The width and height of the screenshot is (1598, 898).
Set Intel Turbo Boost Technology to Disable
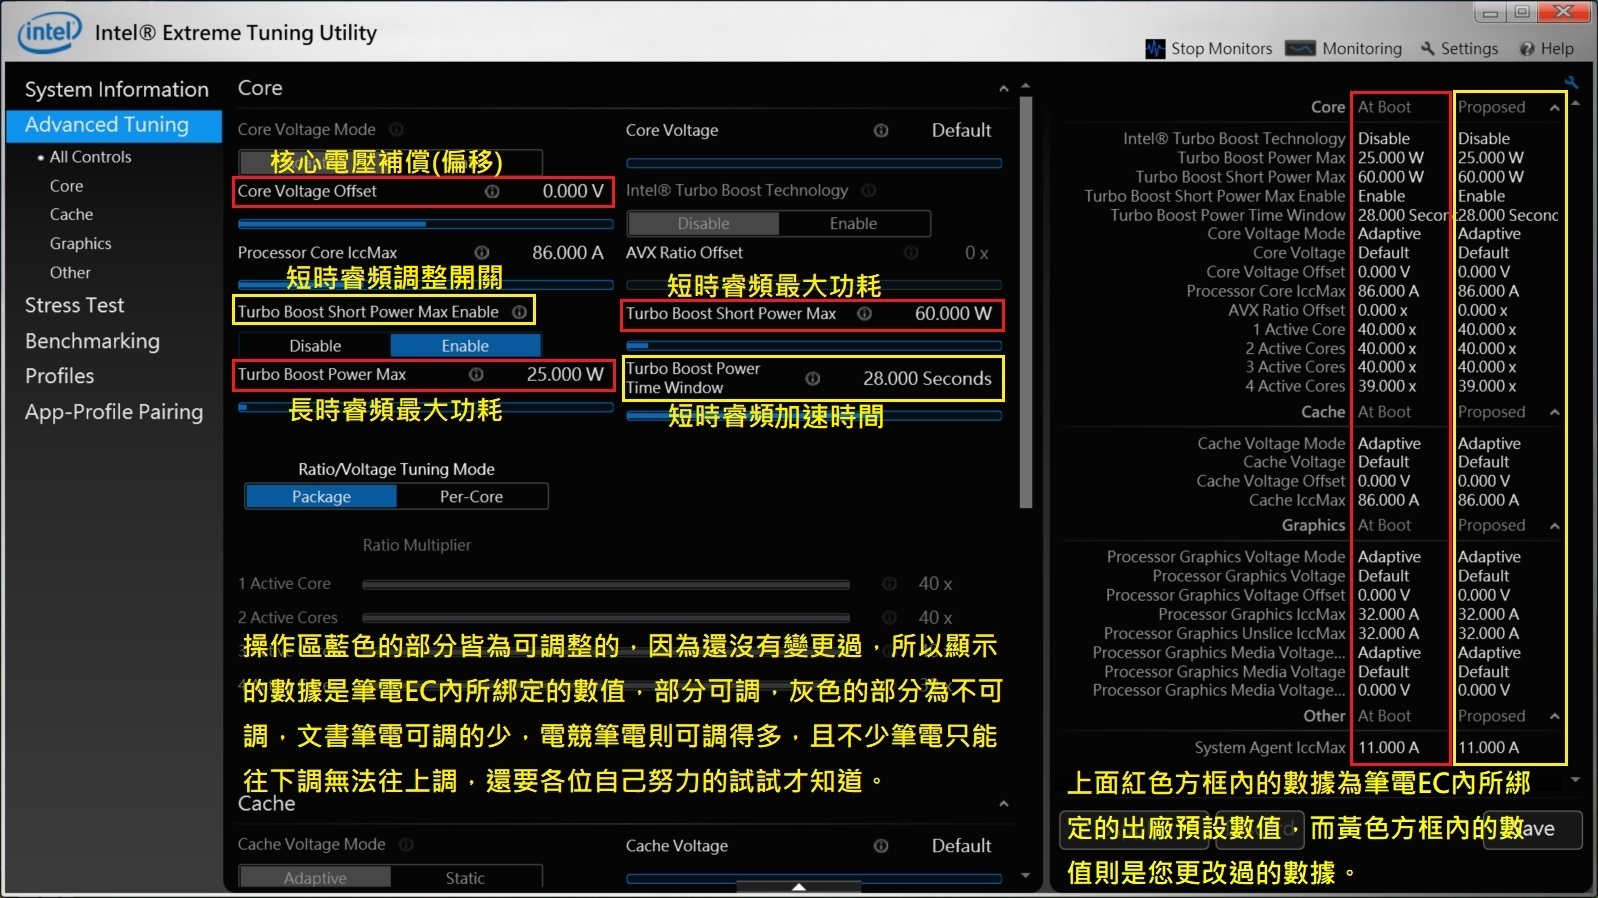(703, 224)
